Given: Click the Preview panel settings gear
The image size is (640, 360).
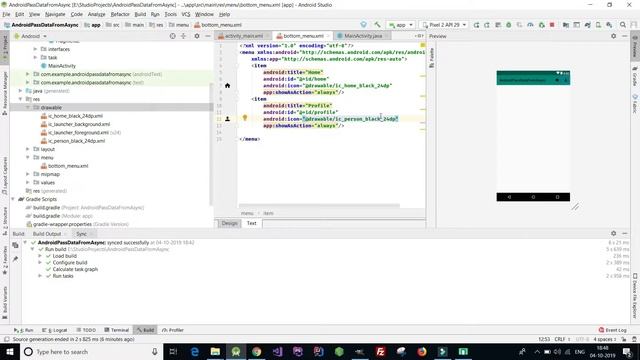Looking at the screenshot, I should pyautogui.click(x=613, y=36).
